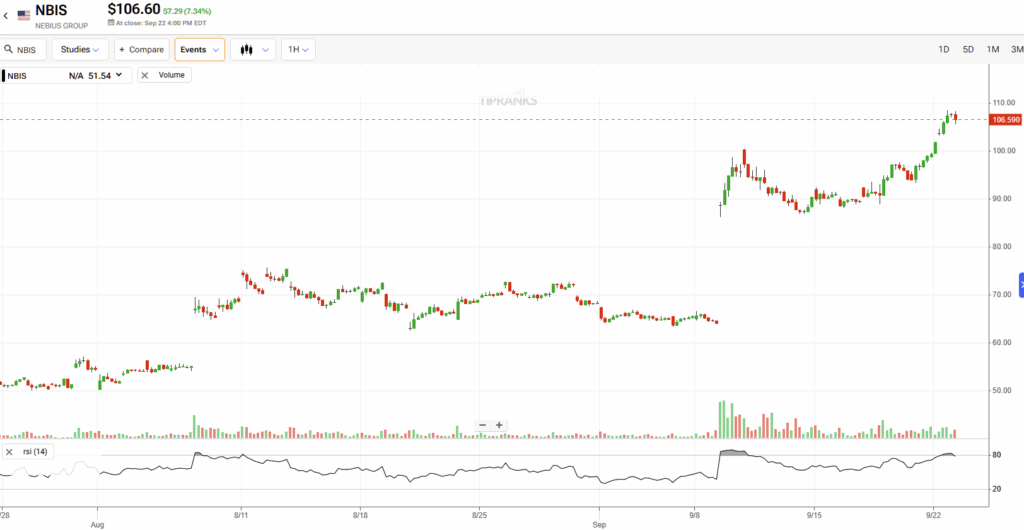
Task: Click the $106.60 price in the header
Action: pyautogui.click(x=134, y=9)
